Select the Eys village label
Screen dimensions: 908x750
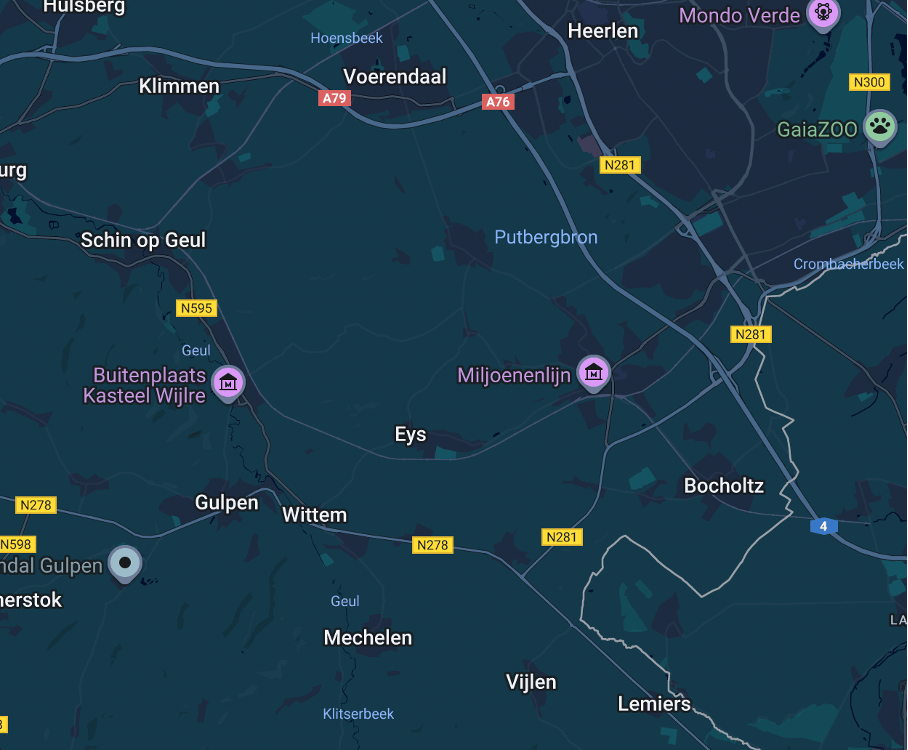(x=411, y=434)
